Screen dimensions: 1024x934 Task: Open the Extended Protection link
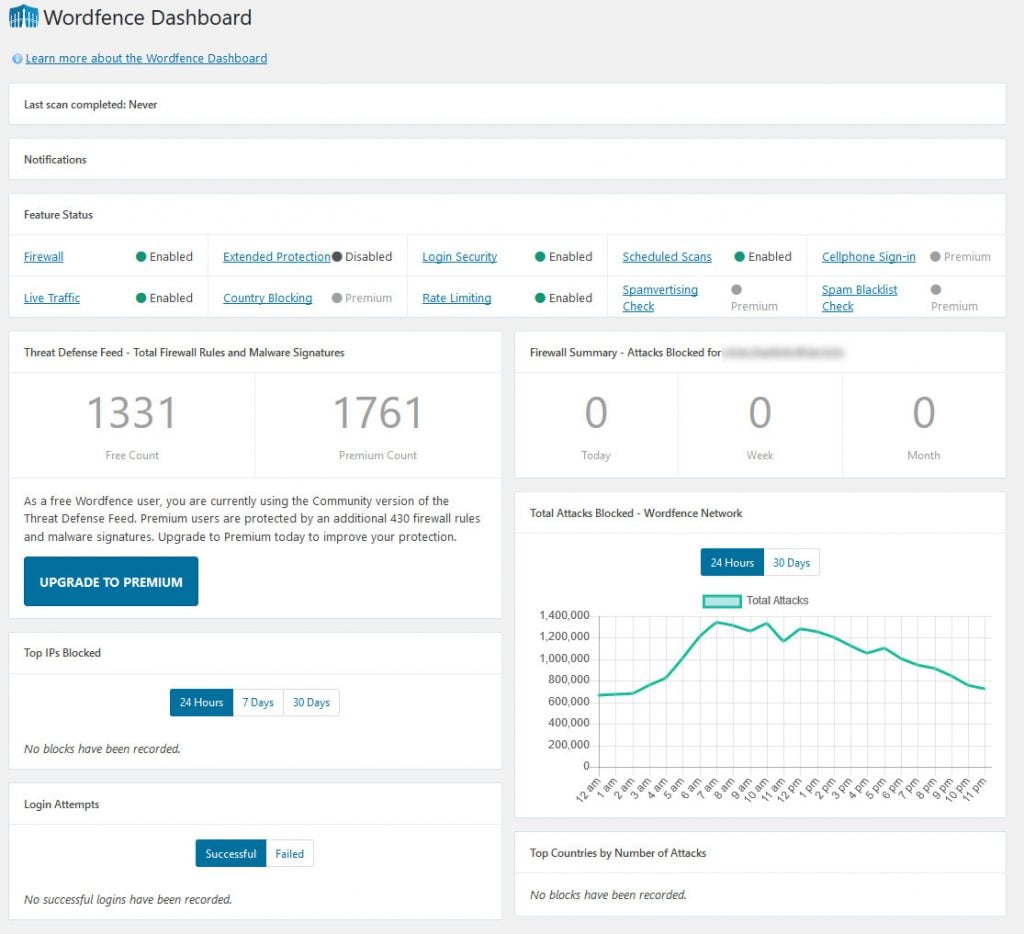pyautogui.click(x=276, y=257)
